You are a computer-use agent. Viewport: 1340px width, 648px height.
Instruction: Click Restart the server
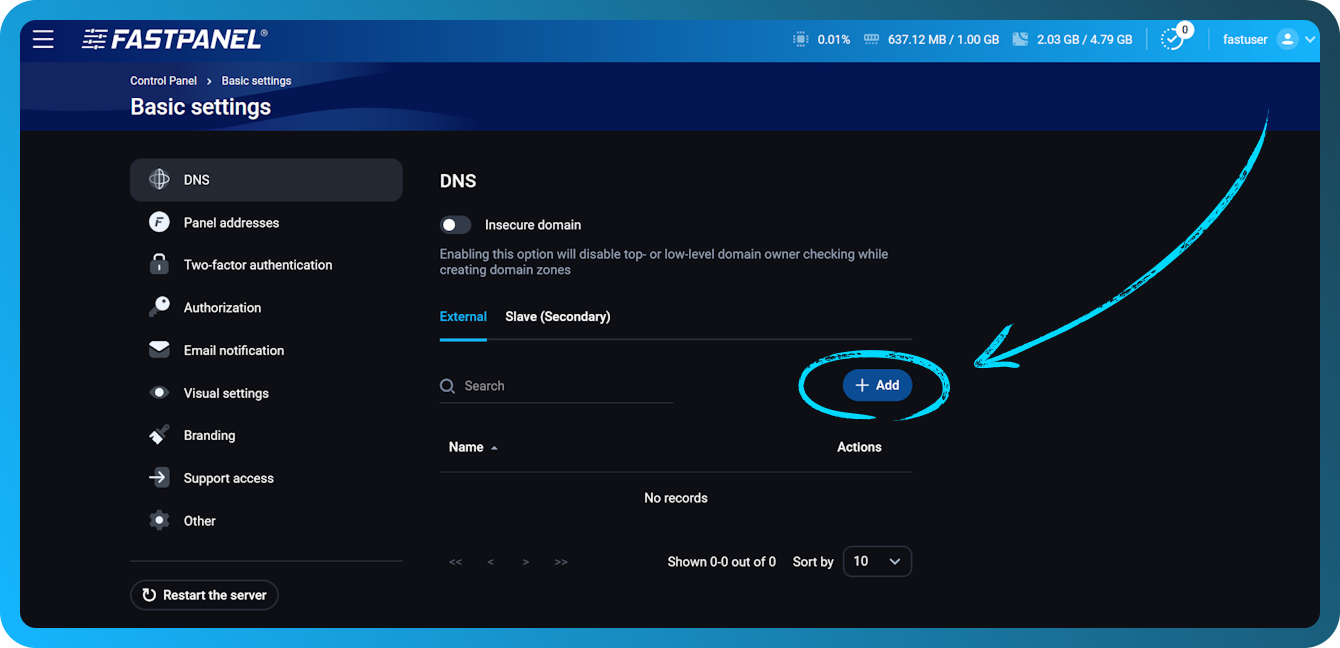point(204,594)
